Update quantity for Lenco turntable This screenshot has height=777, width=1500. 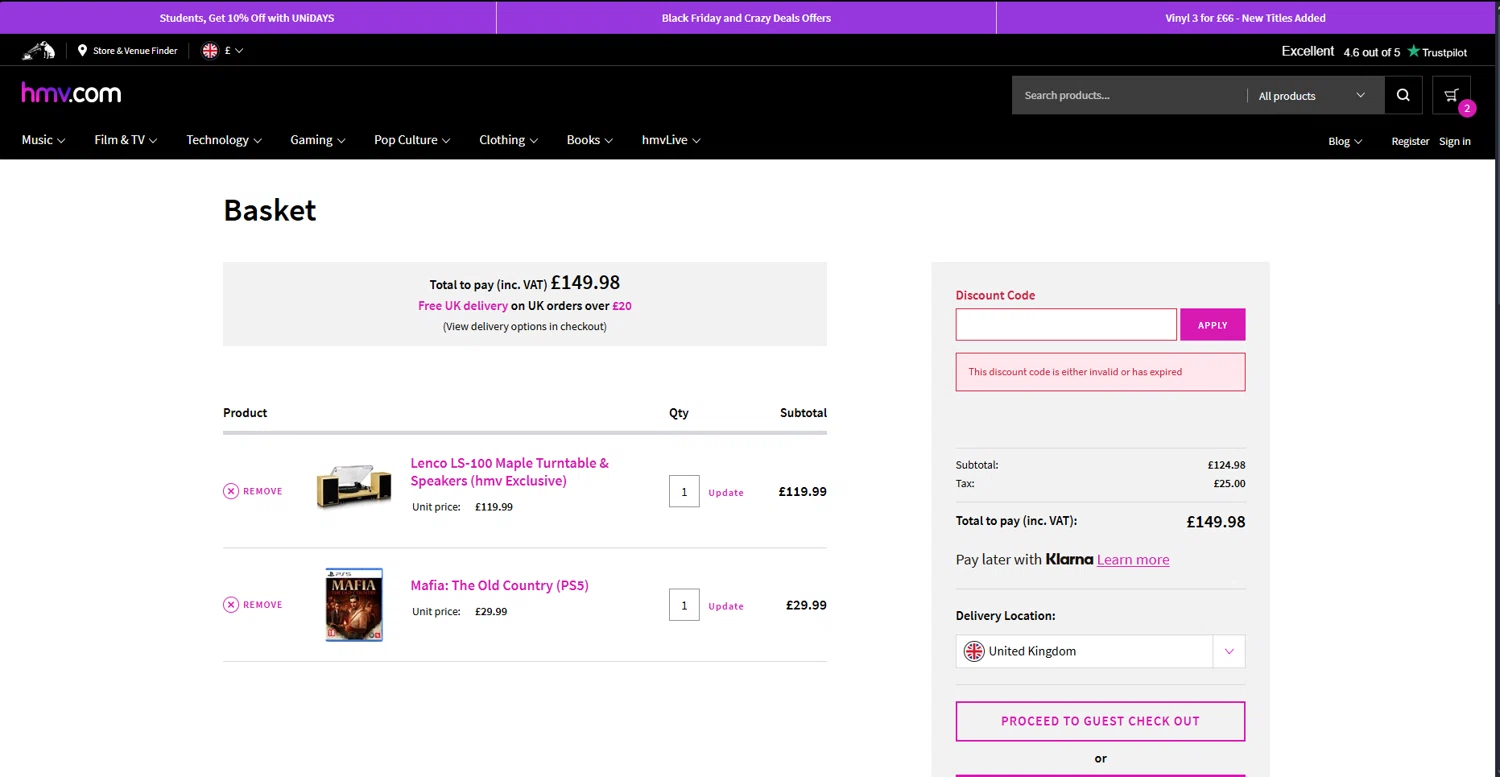(726, 492)
